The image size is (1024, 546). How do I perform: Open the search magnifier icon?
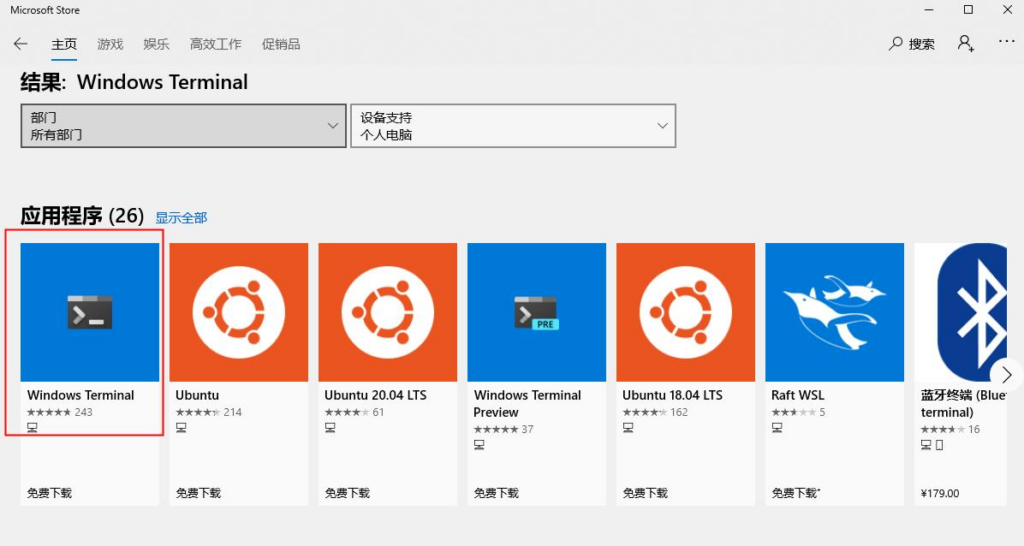(x=896, y=44)
